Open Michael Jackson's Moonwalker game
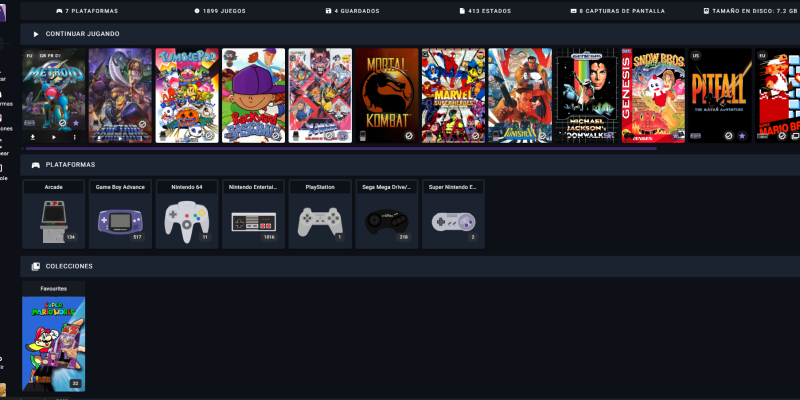Viewport: 800px width, 400px height. pyautogui.click(x=585, y=95)
